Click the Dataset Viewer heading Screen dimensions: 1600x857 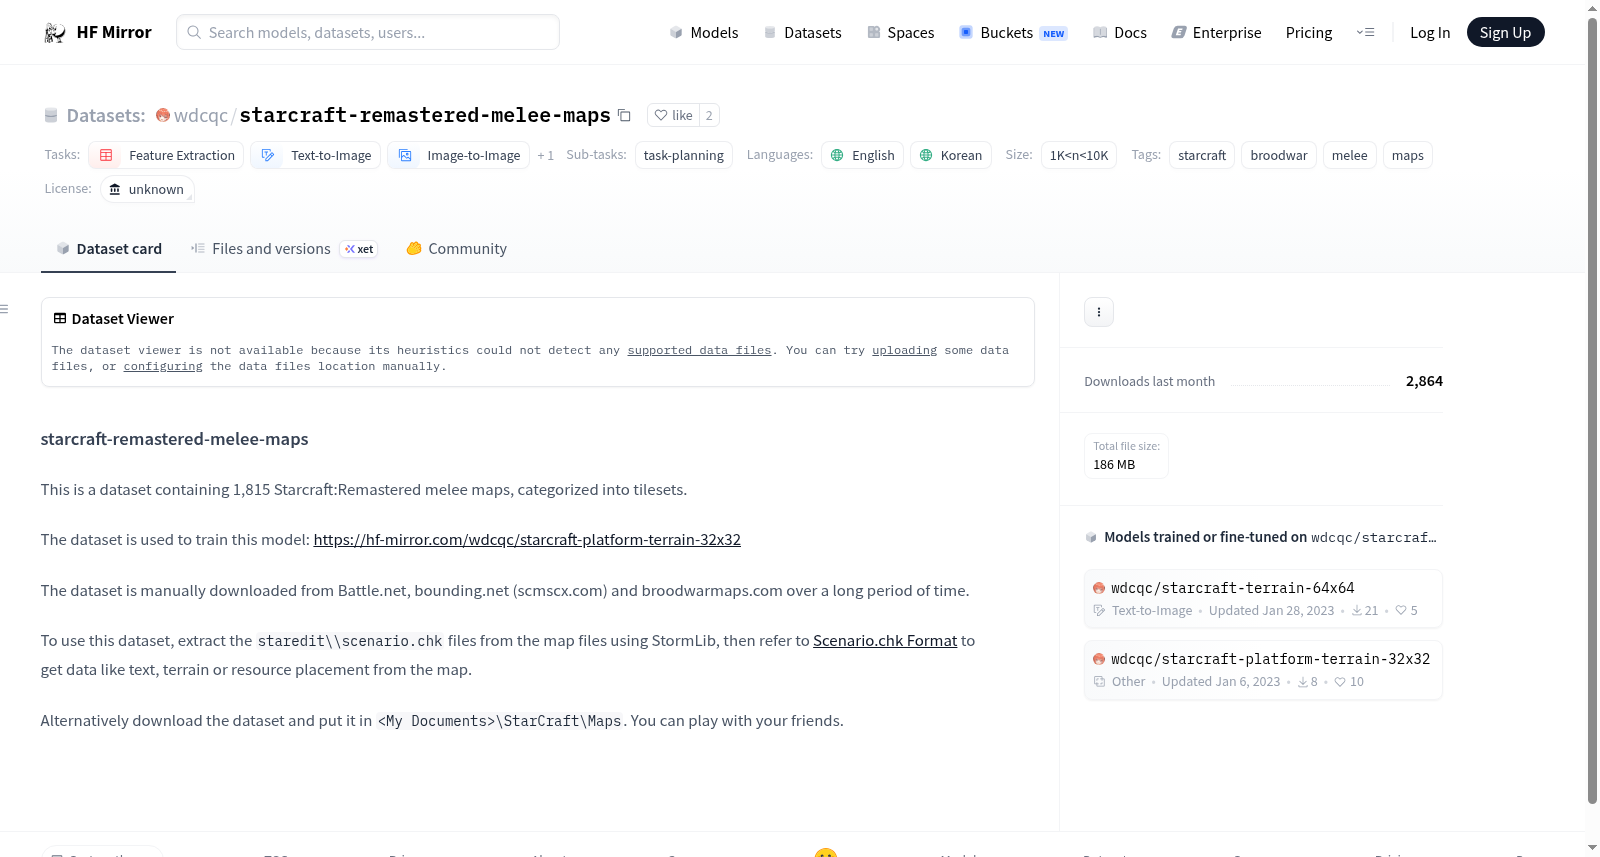click(x=123, y=319)
